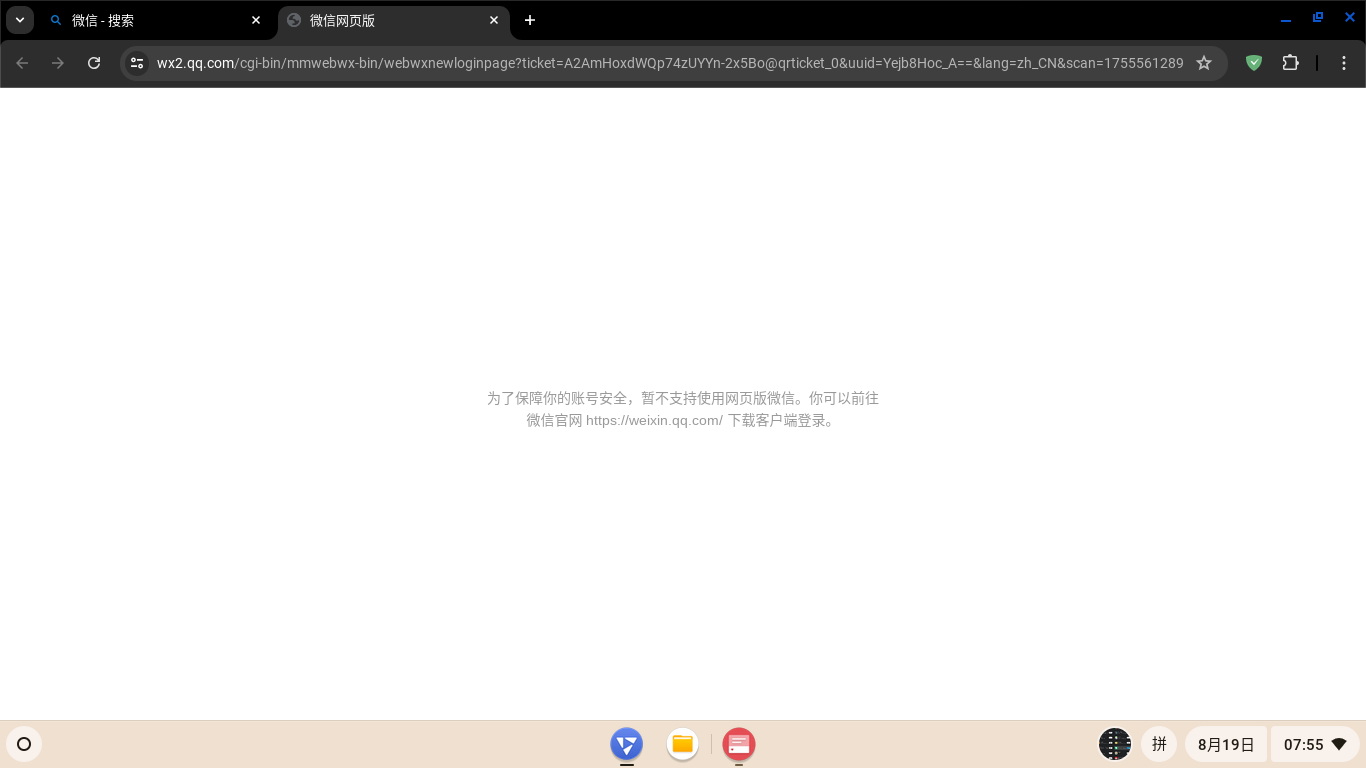Open the Files app in shelf
1366x768 pixels.
(683, 744)
